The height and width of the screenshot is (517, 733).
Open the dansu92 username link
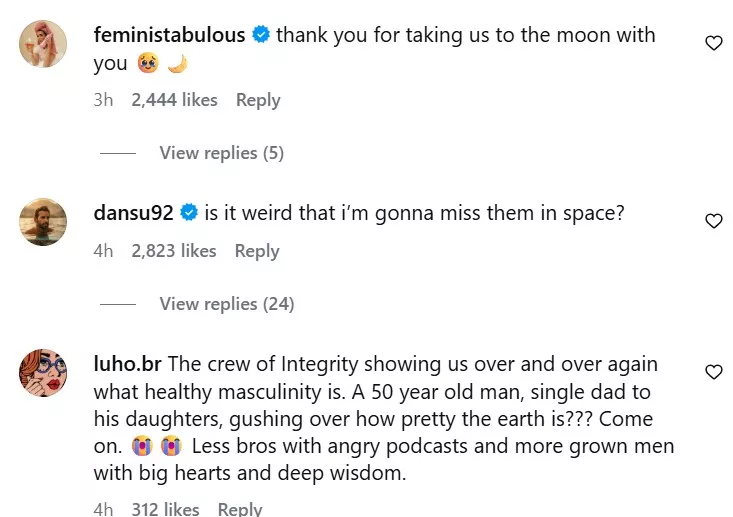(134, 213)
